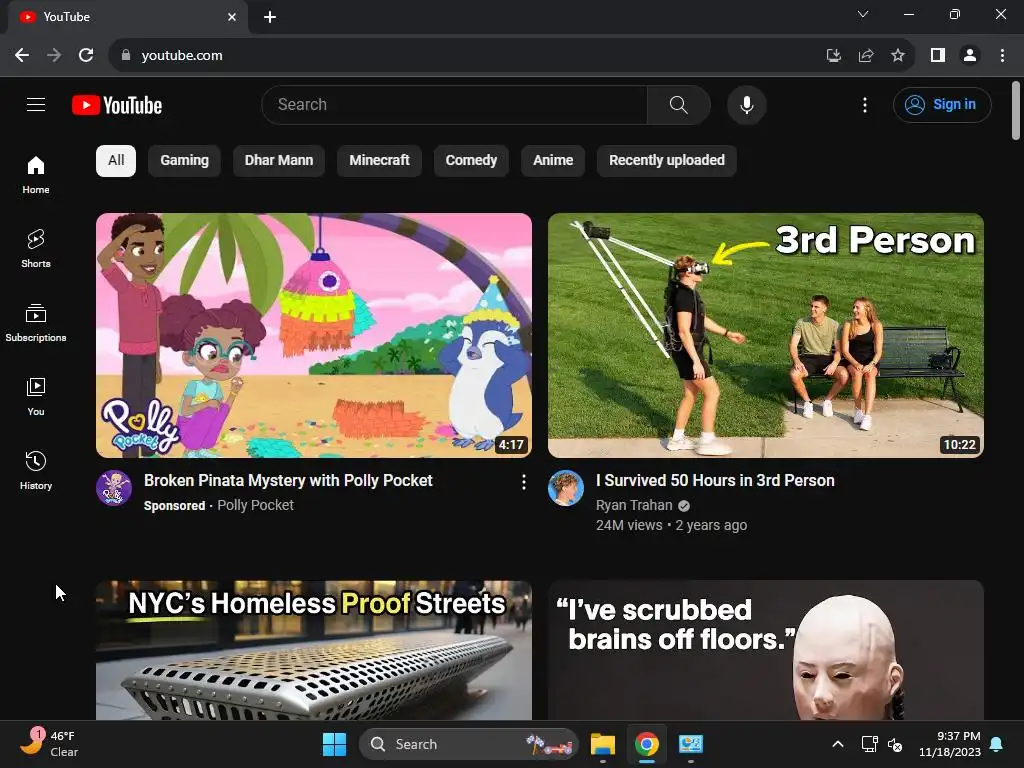Open the Chrome three-dot menu
The width and height of the screenshot is (1024, 768).
click(x=1002, y=56)
